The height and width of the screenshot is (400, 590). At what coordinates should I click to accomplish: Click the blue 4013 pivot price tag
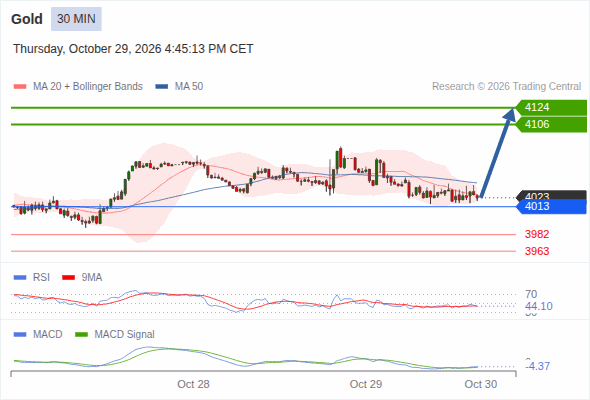pos(552,207)
